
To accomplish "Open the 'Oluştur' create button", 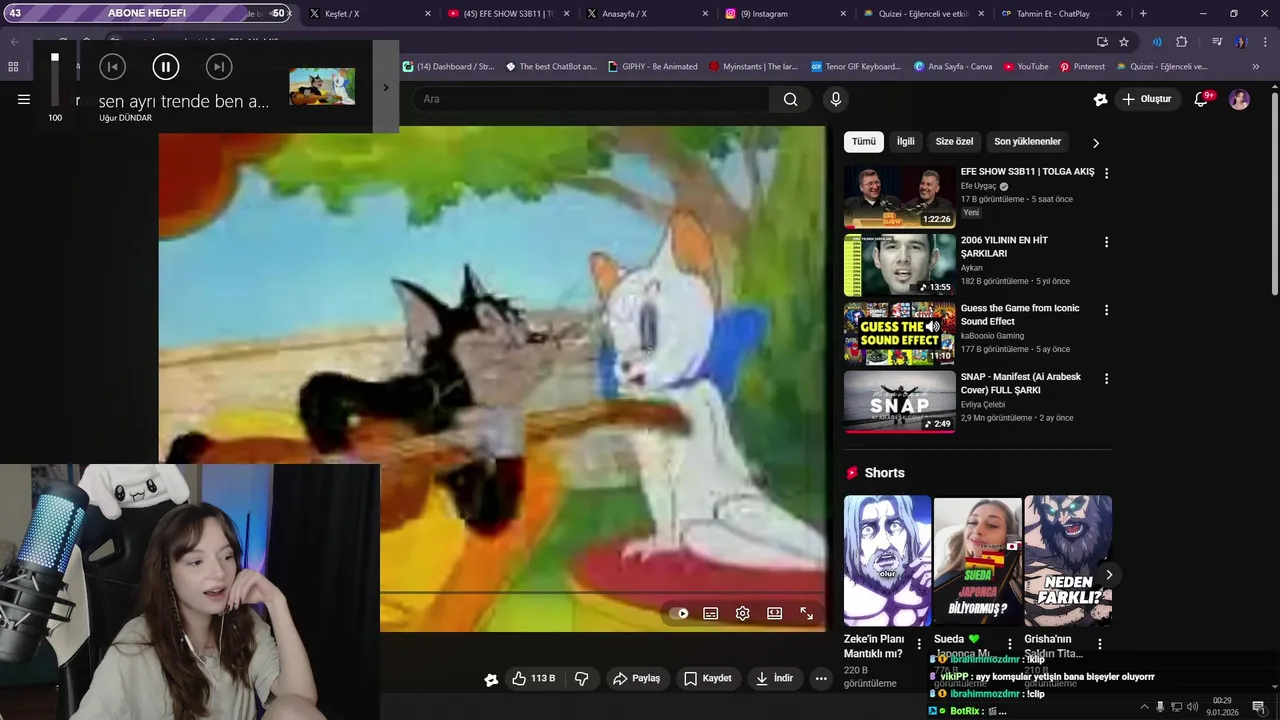I will click(x=1146, y=99).
